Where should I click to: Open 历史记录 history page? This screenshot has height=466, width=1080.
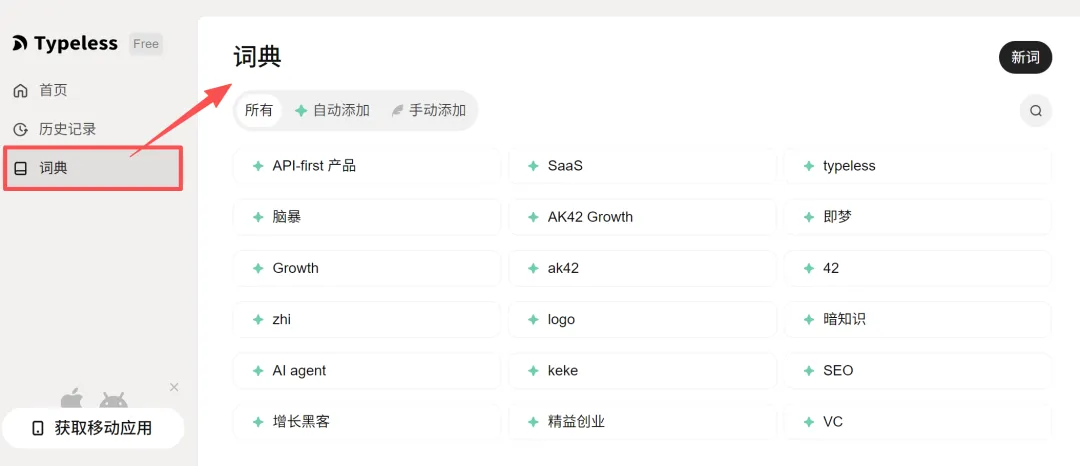(68, 129)
